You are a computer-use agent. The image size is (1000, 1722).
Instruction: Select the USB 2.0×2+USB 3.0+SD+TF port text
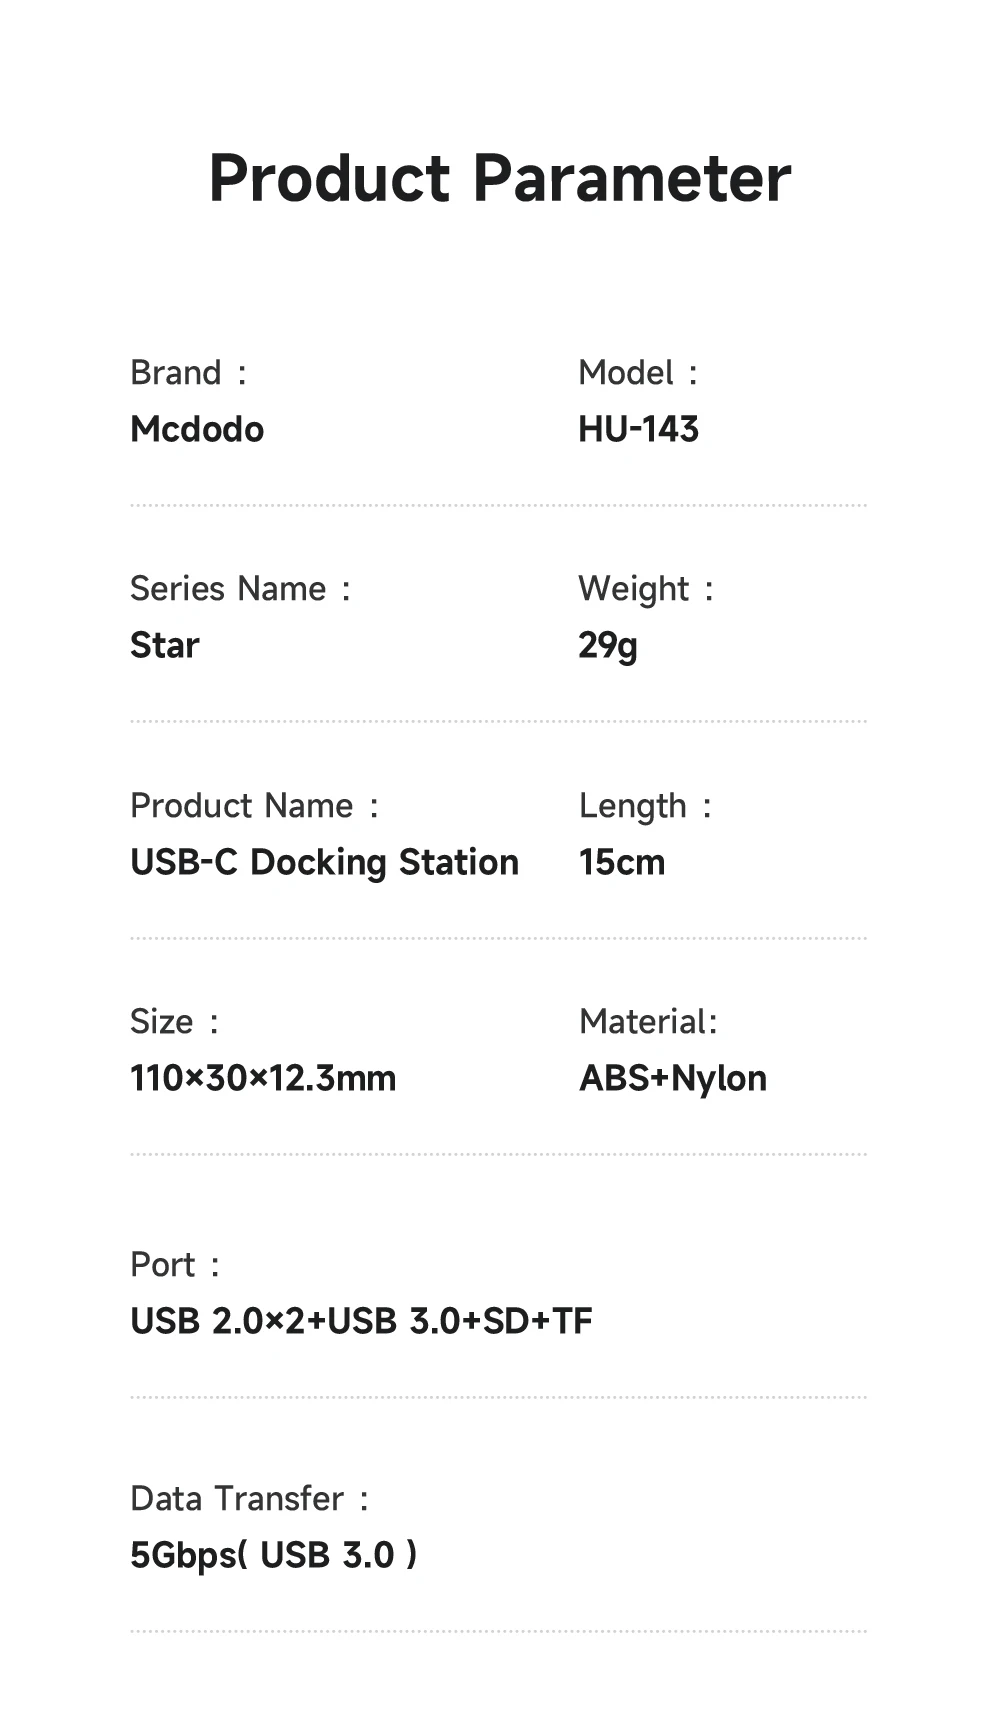(361, 1321)
